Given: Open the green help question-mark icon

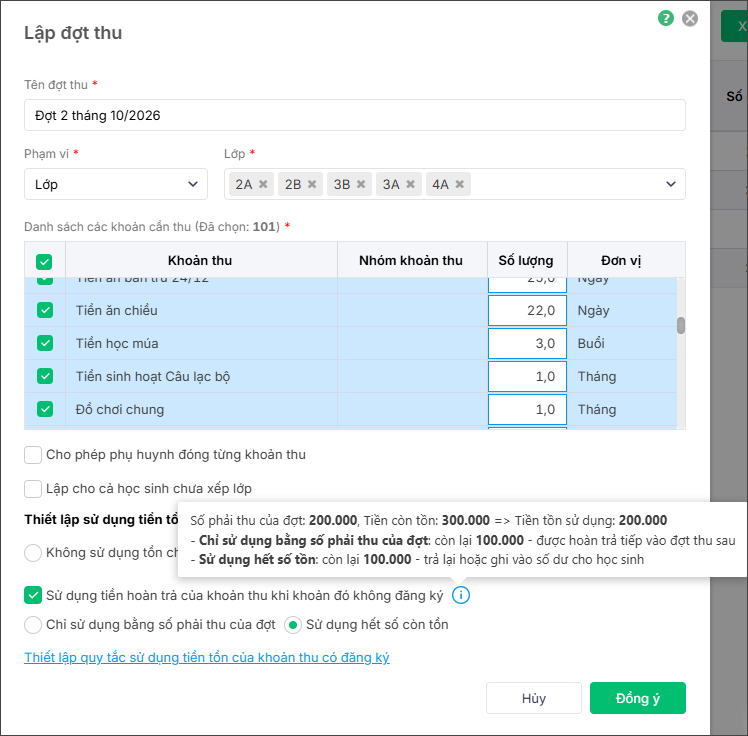Looking at the screenshot, I should [665, 19].
